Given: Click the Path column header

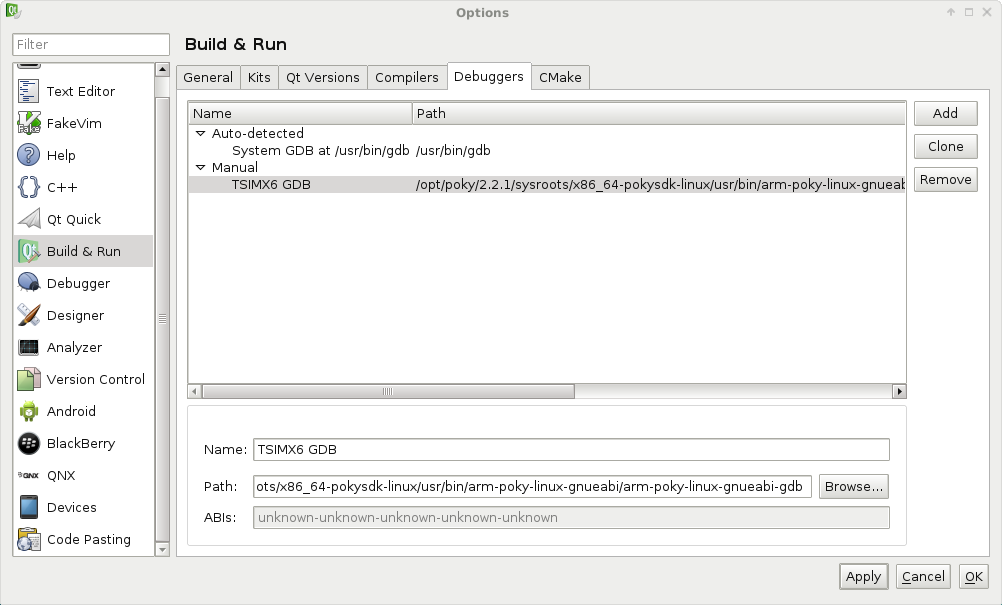Looking at the screenshot, I should (659, 113).
